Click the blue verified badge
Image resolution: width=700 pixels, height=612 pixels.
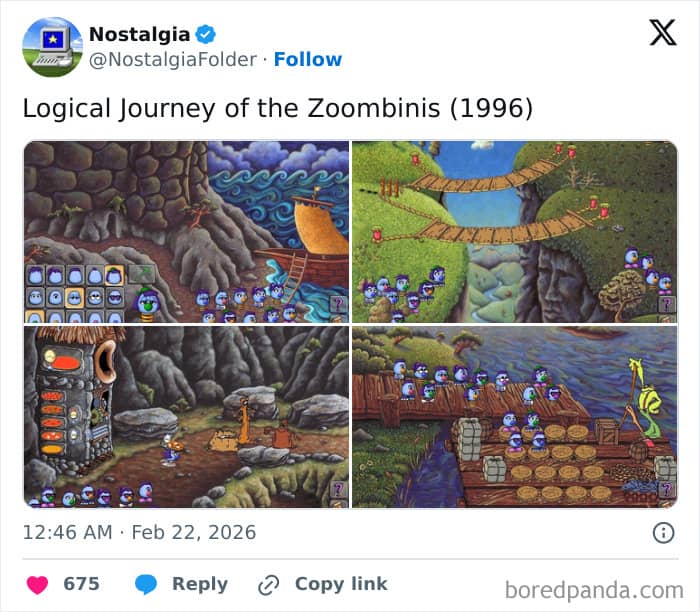[206, 34]
